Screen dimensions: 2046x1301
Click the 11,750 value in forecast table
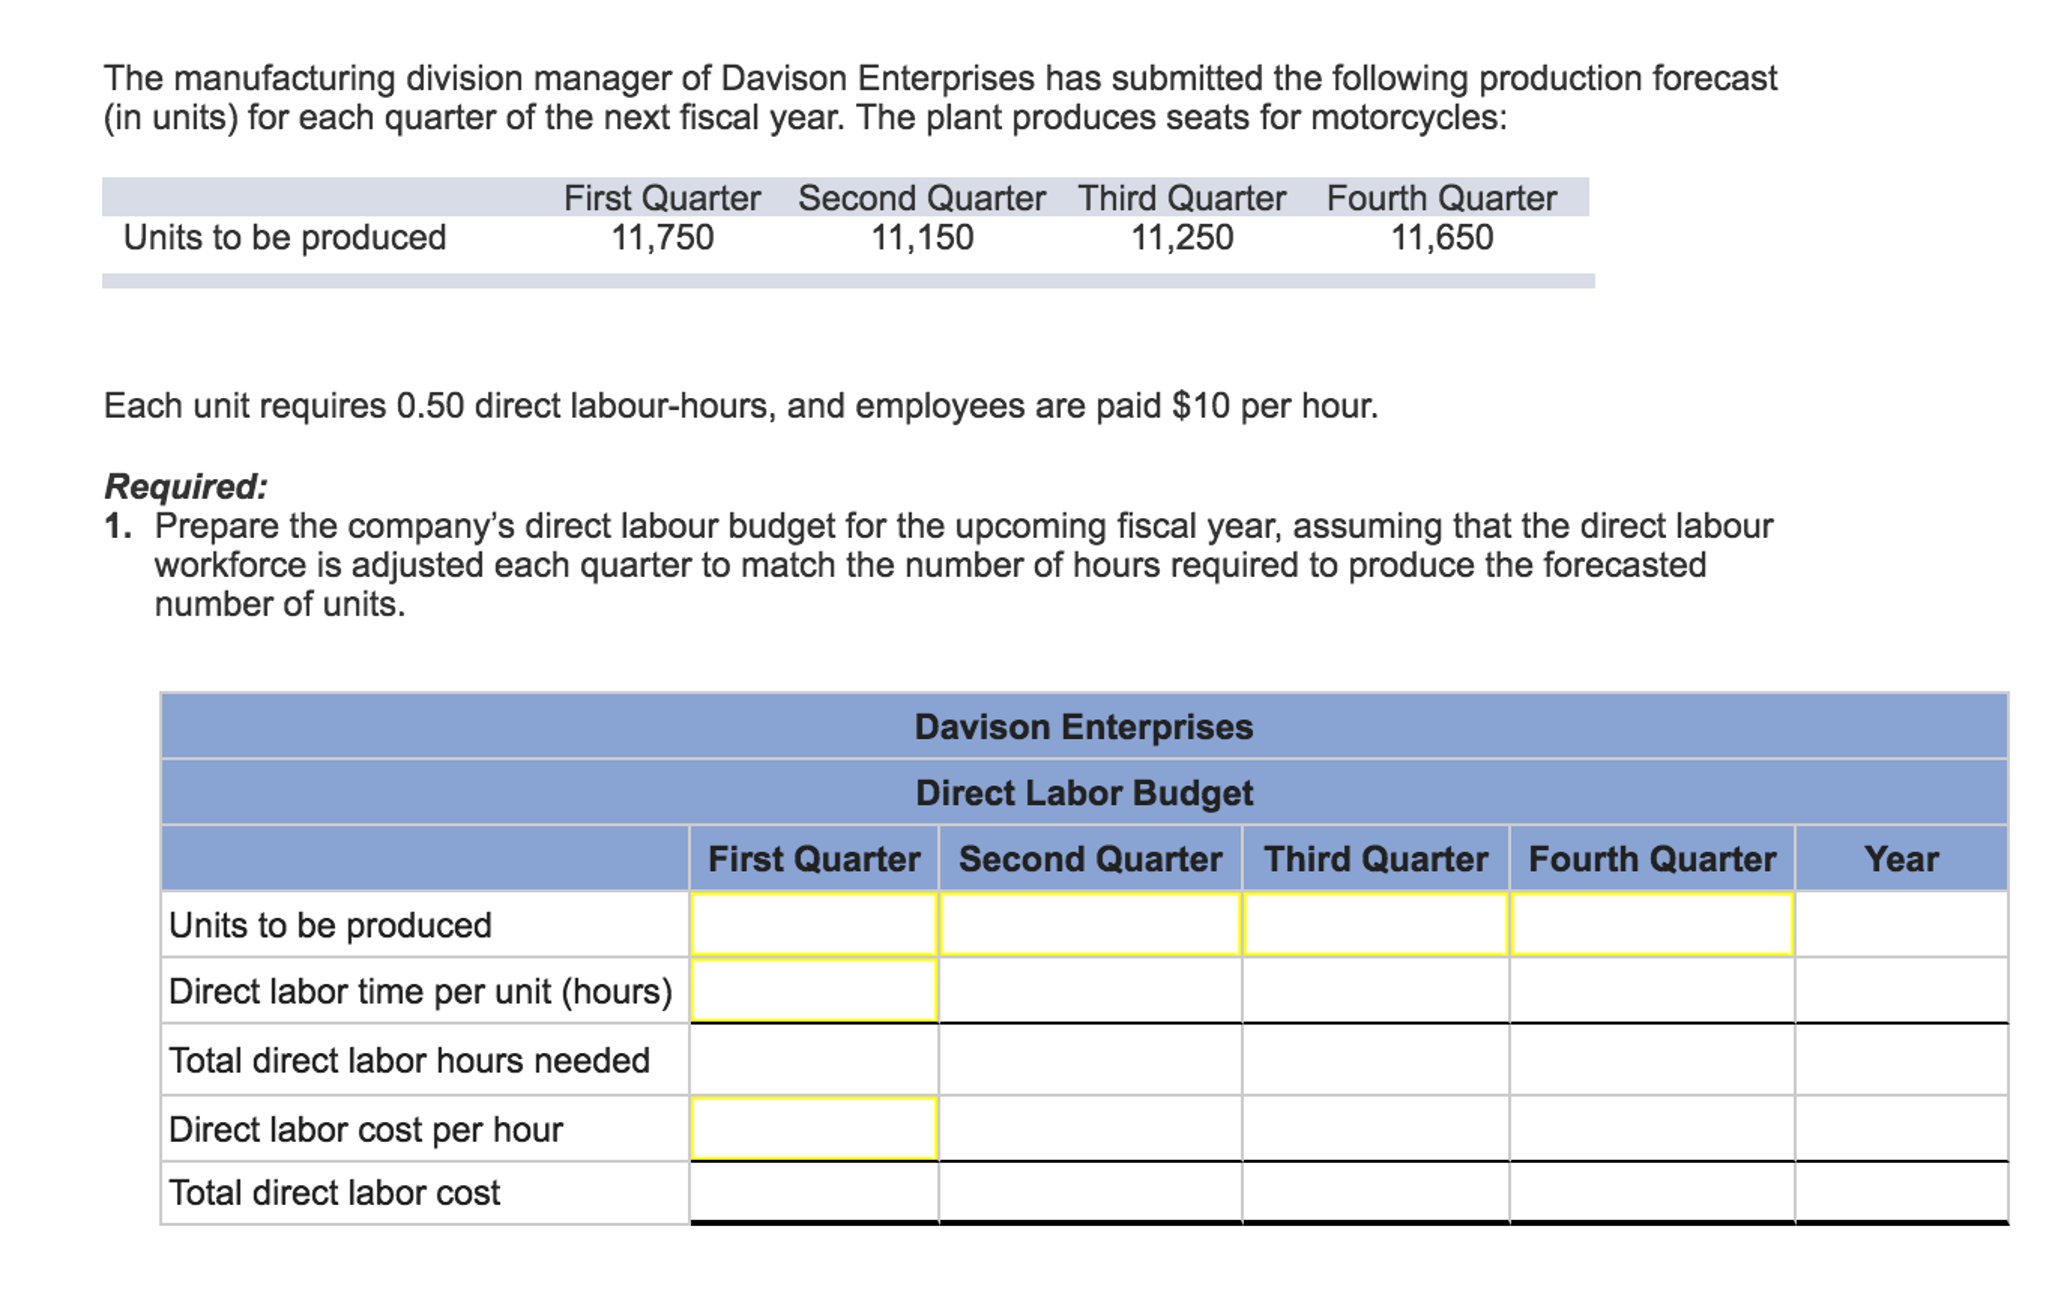point(662,237)
